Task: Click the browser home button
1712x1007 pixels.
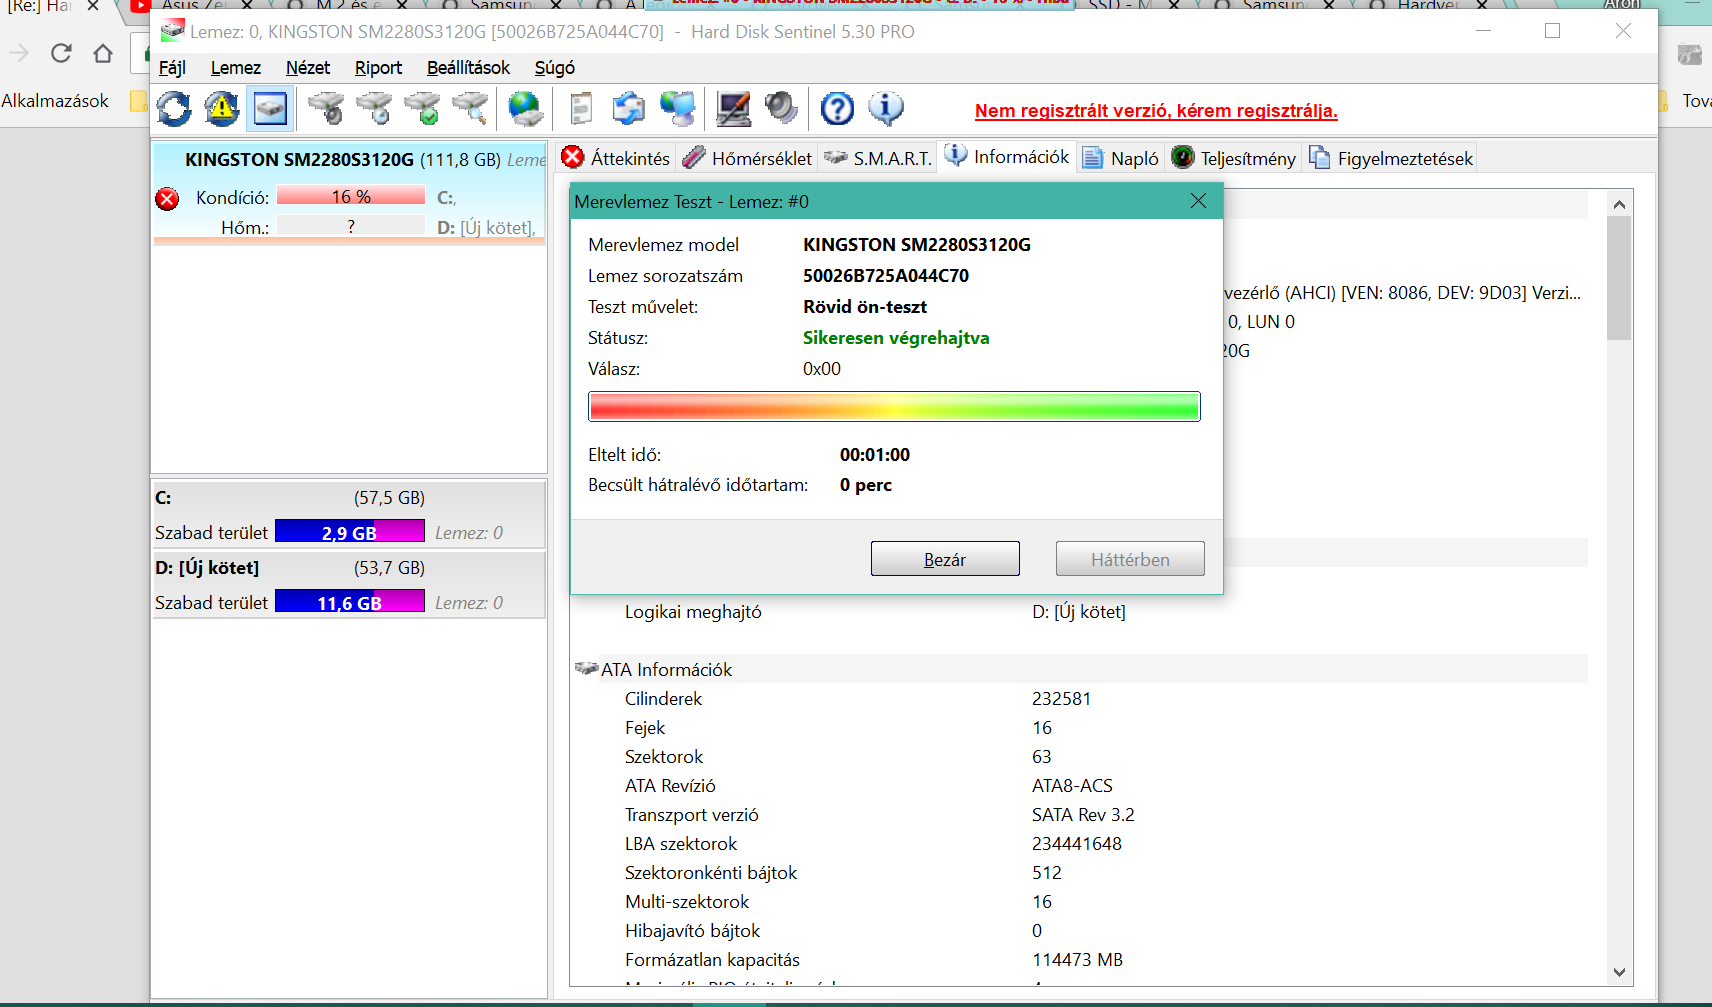Action: (x=103, y=53)
